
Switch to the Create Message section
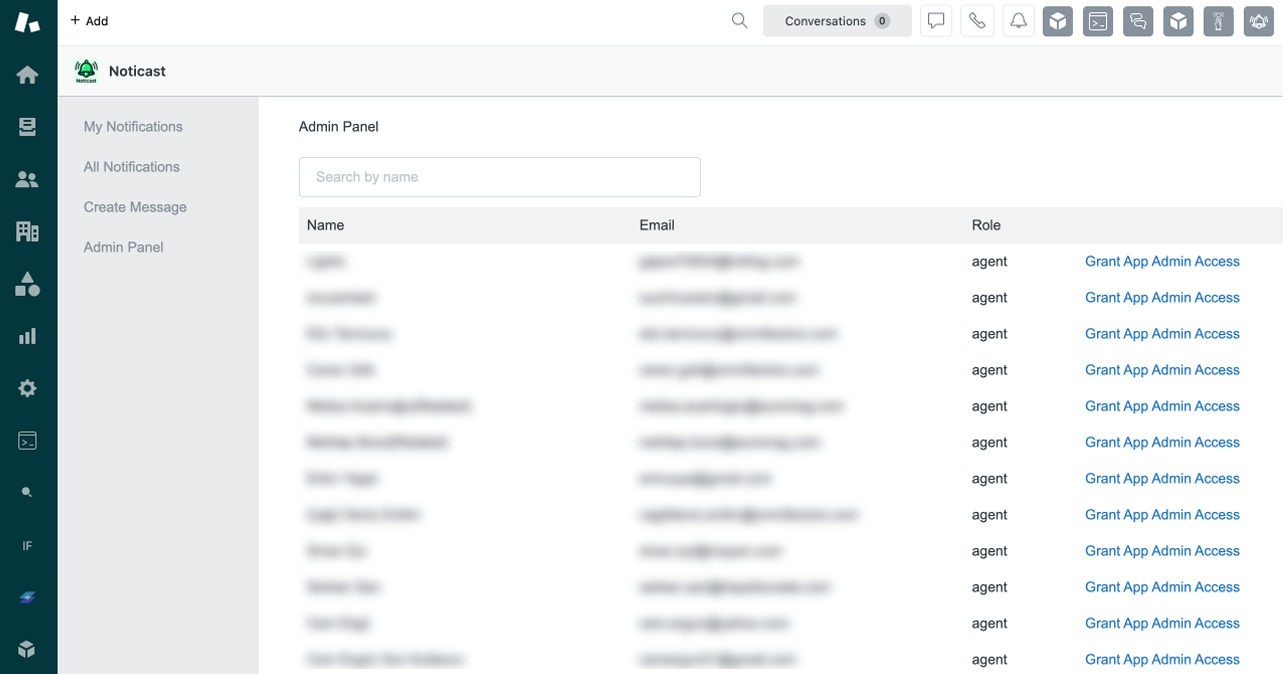[134, 207]
